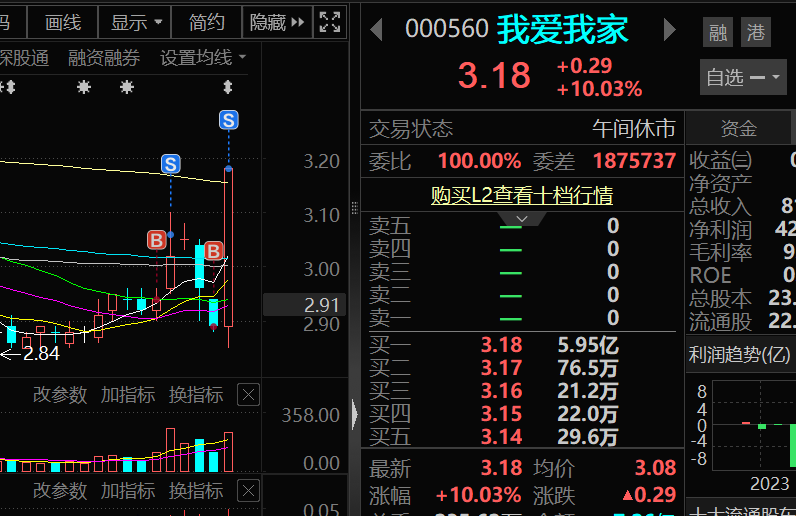
Task: Open the 设置均线 moving average dropdown
Action: click(x=203, y=58)
